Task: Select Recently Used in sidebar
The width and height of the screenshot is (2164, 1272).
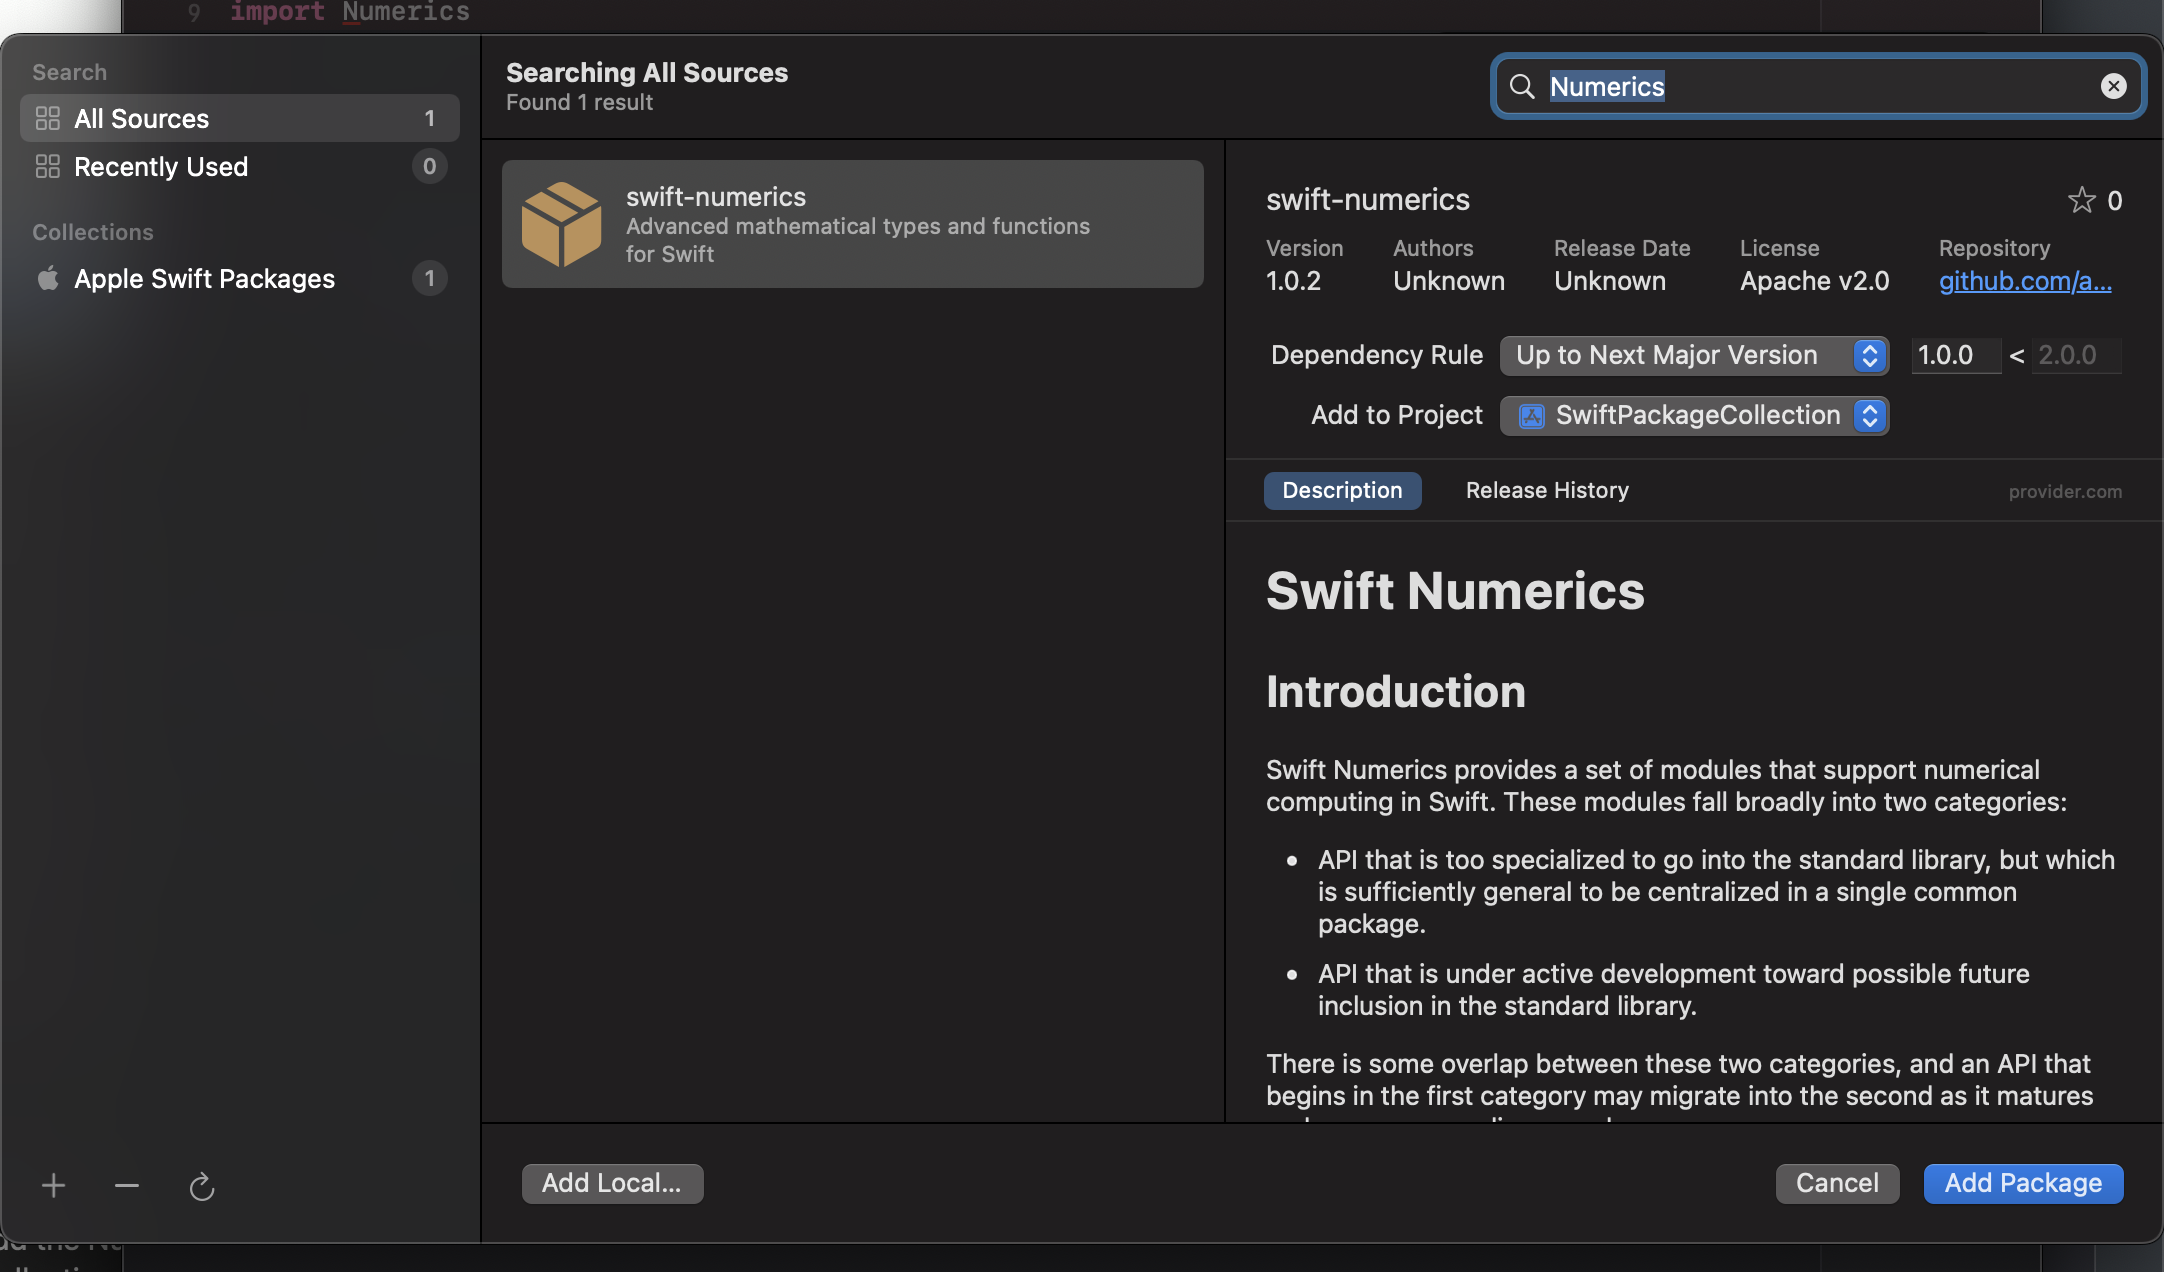Action: [x=161, y=167]
